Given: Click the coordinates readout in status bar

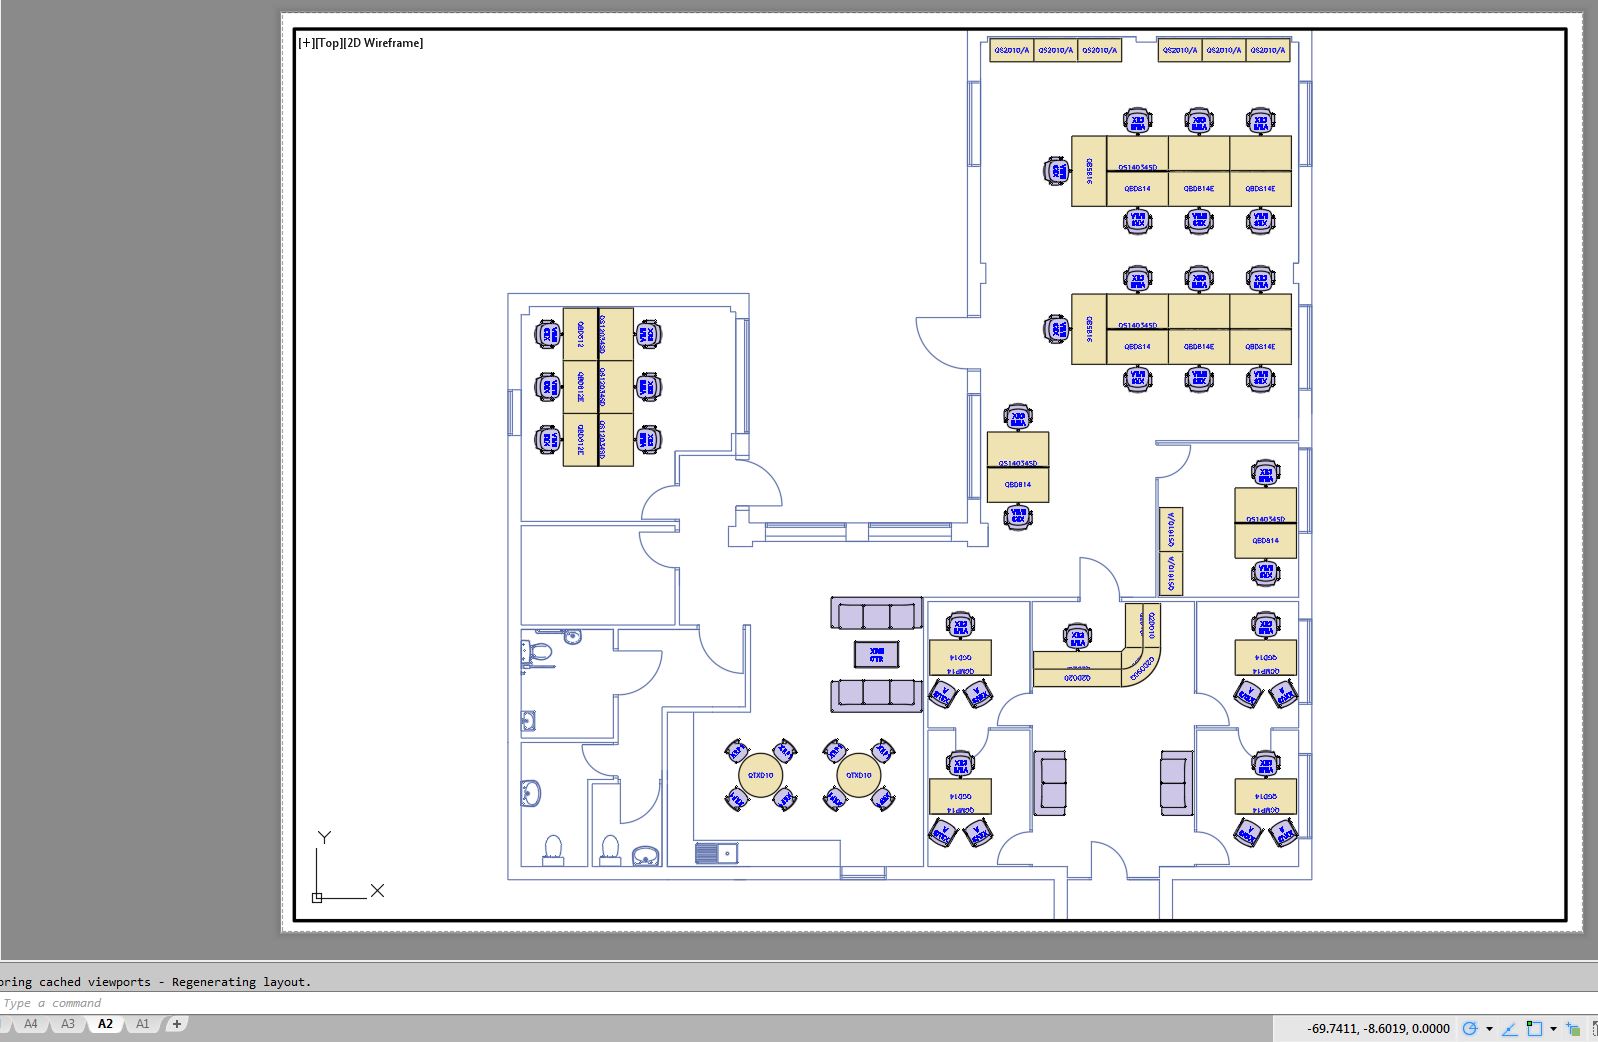Looking at the screenshot, I should click(x=1378, y=1028).
